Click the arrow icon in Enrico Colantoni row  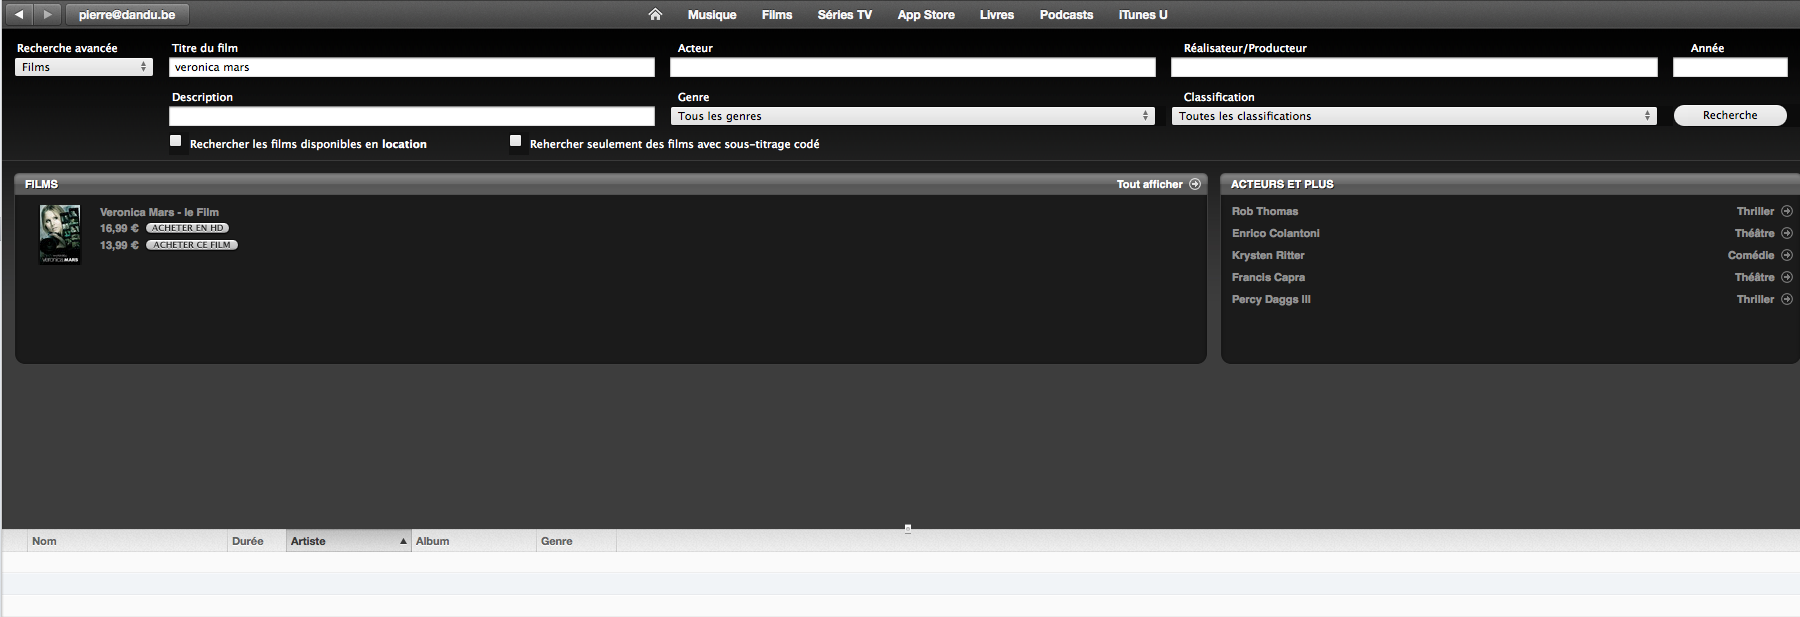[x=1787, y=233]
